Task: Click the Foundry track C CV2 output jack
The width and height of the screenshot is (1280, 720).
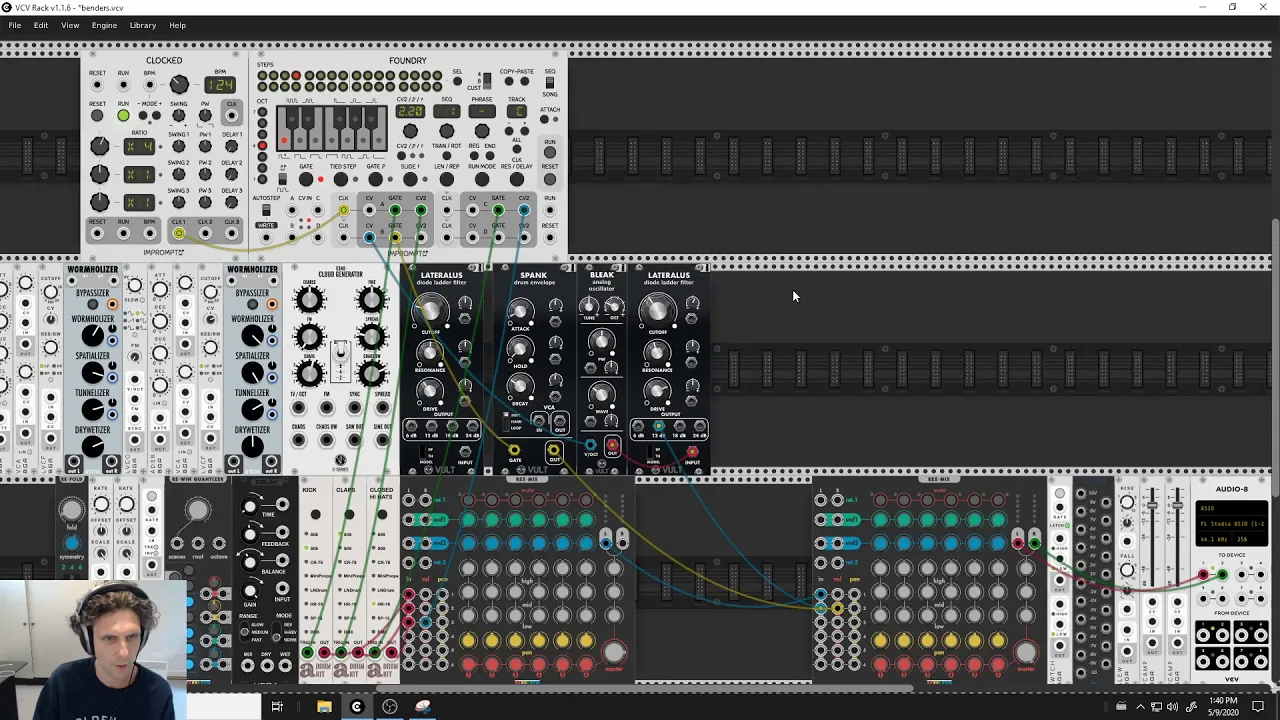Action: pos(524,209)
